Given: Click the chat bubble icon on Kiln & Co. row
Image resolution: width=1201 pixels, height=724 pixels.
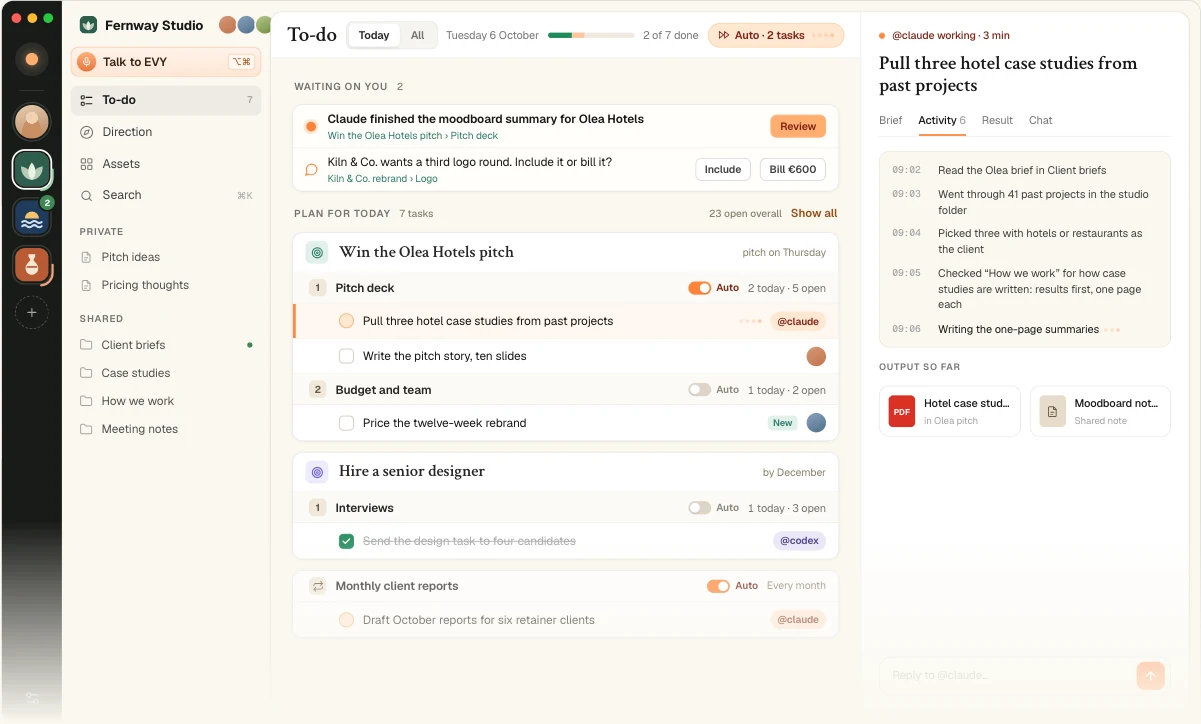Looking at the screenshot, I should (x=311, y=170).
